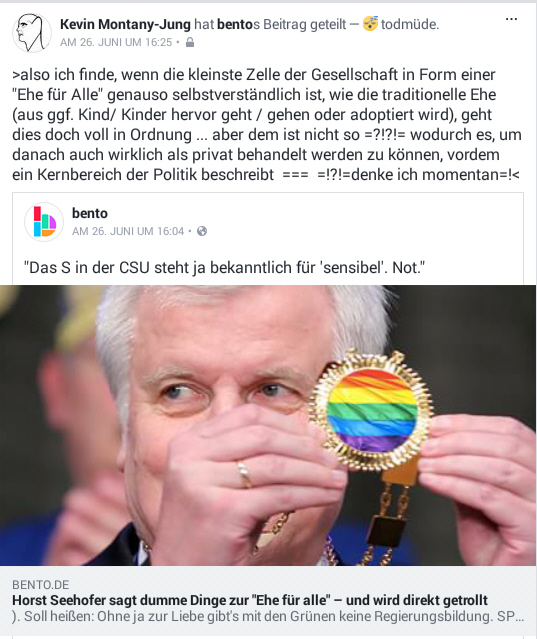Open the Horst Seehofer article headline
This screenshot has width=537, height=639.
pyautogui.click(x=250, y=600)
